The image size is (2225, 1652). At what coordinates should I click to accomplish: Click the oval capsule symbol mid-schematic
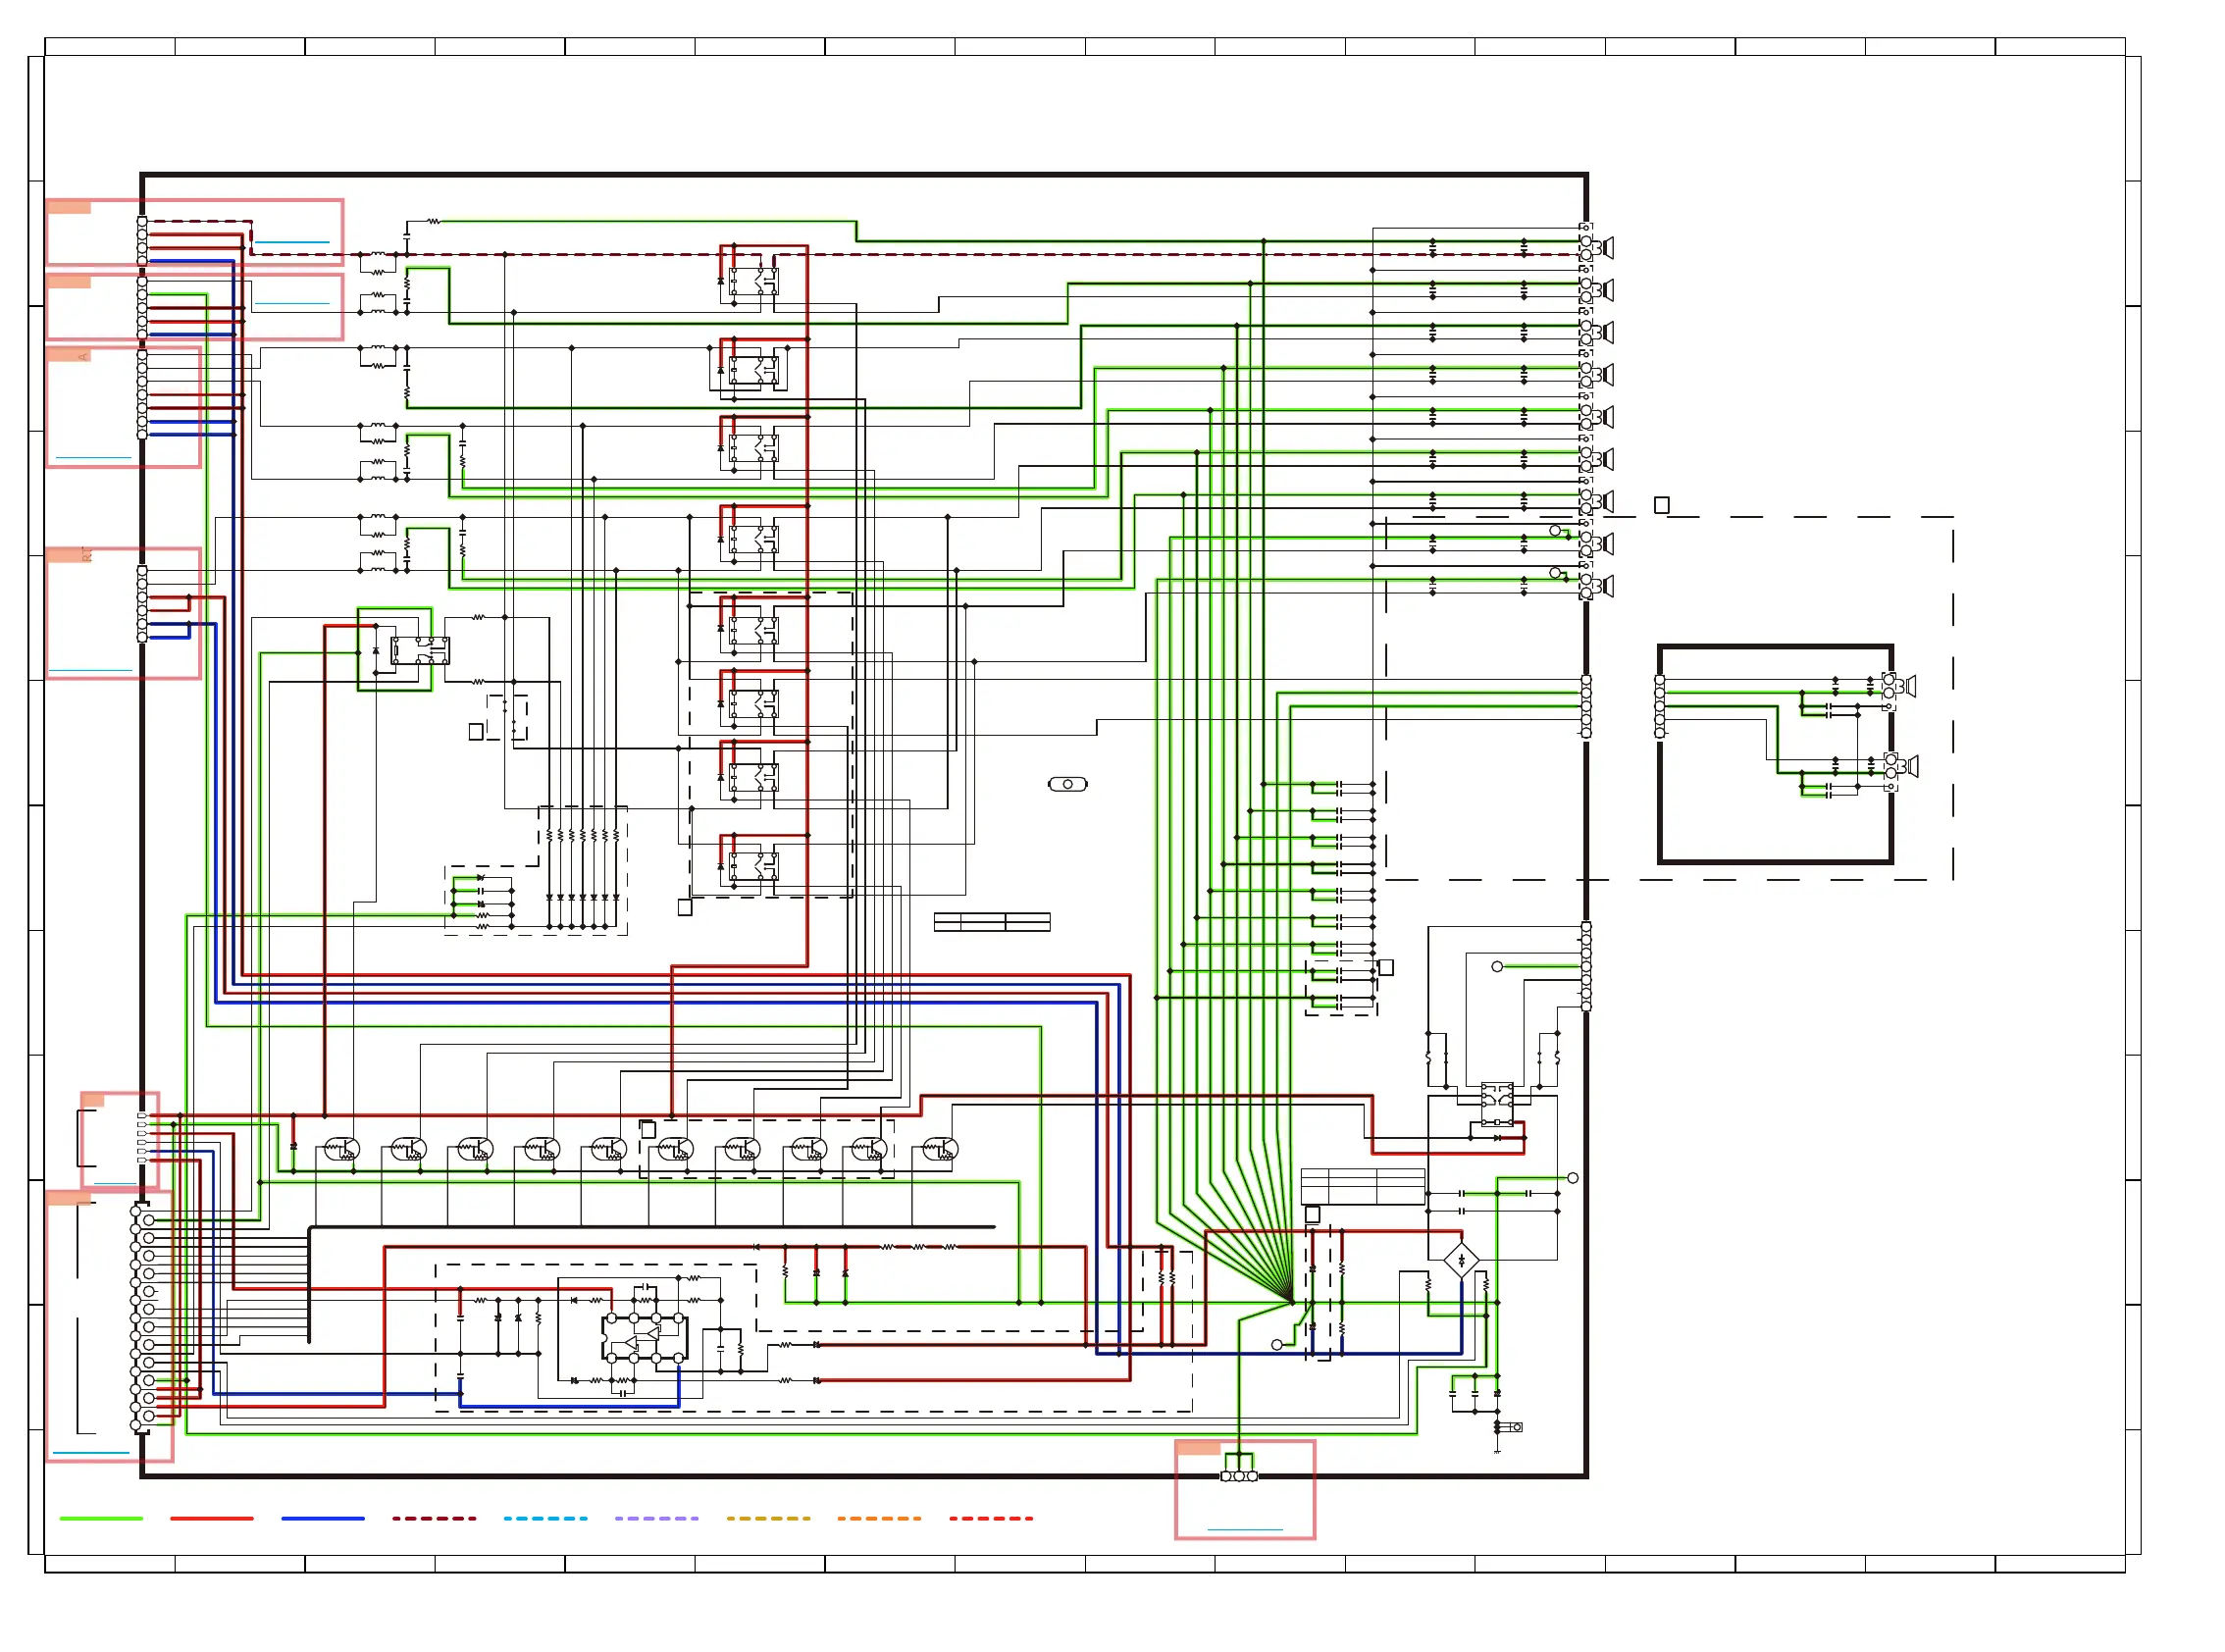click(x=1067, y=784)
